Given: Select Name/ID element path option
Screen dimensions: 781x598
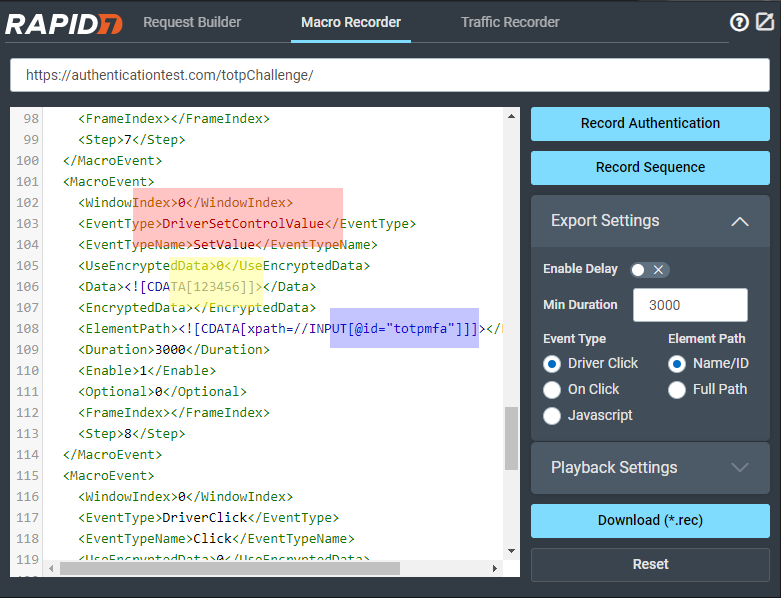Looking at the screenshot, I should click(x=677, y=364).
